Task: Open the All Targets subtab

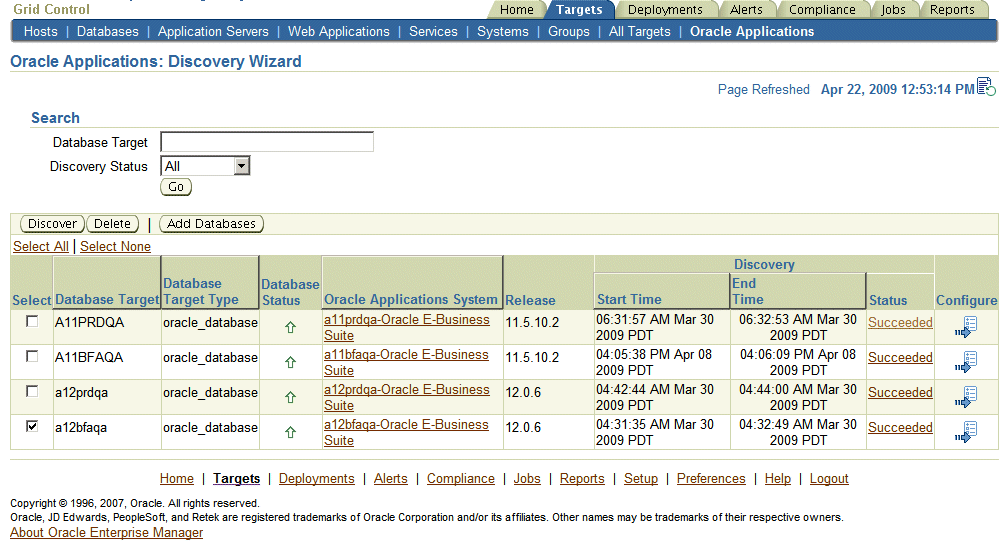Action: [x=640, y=31]
